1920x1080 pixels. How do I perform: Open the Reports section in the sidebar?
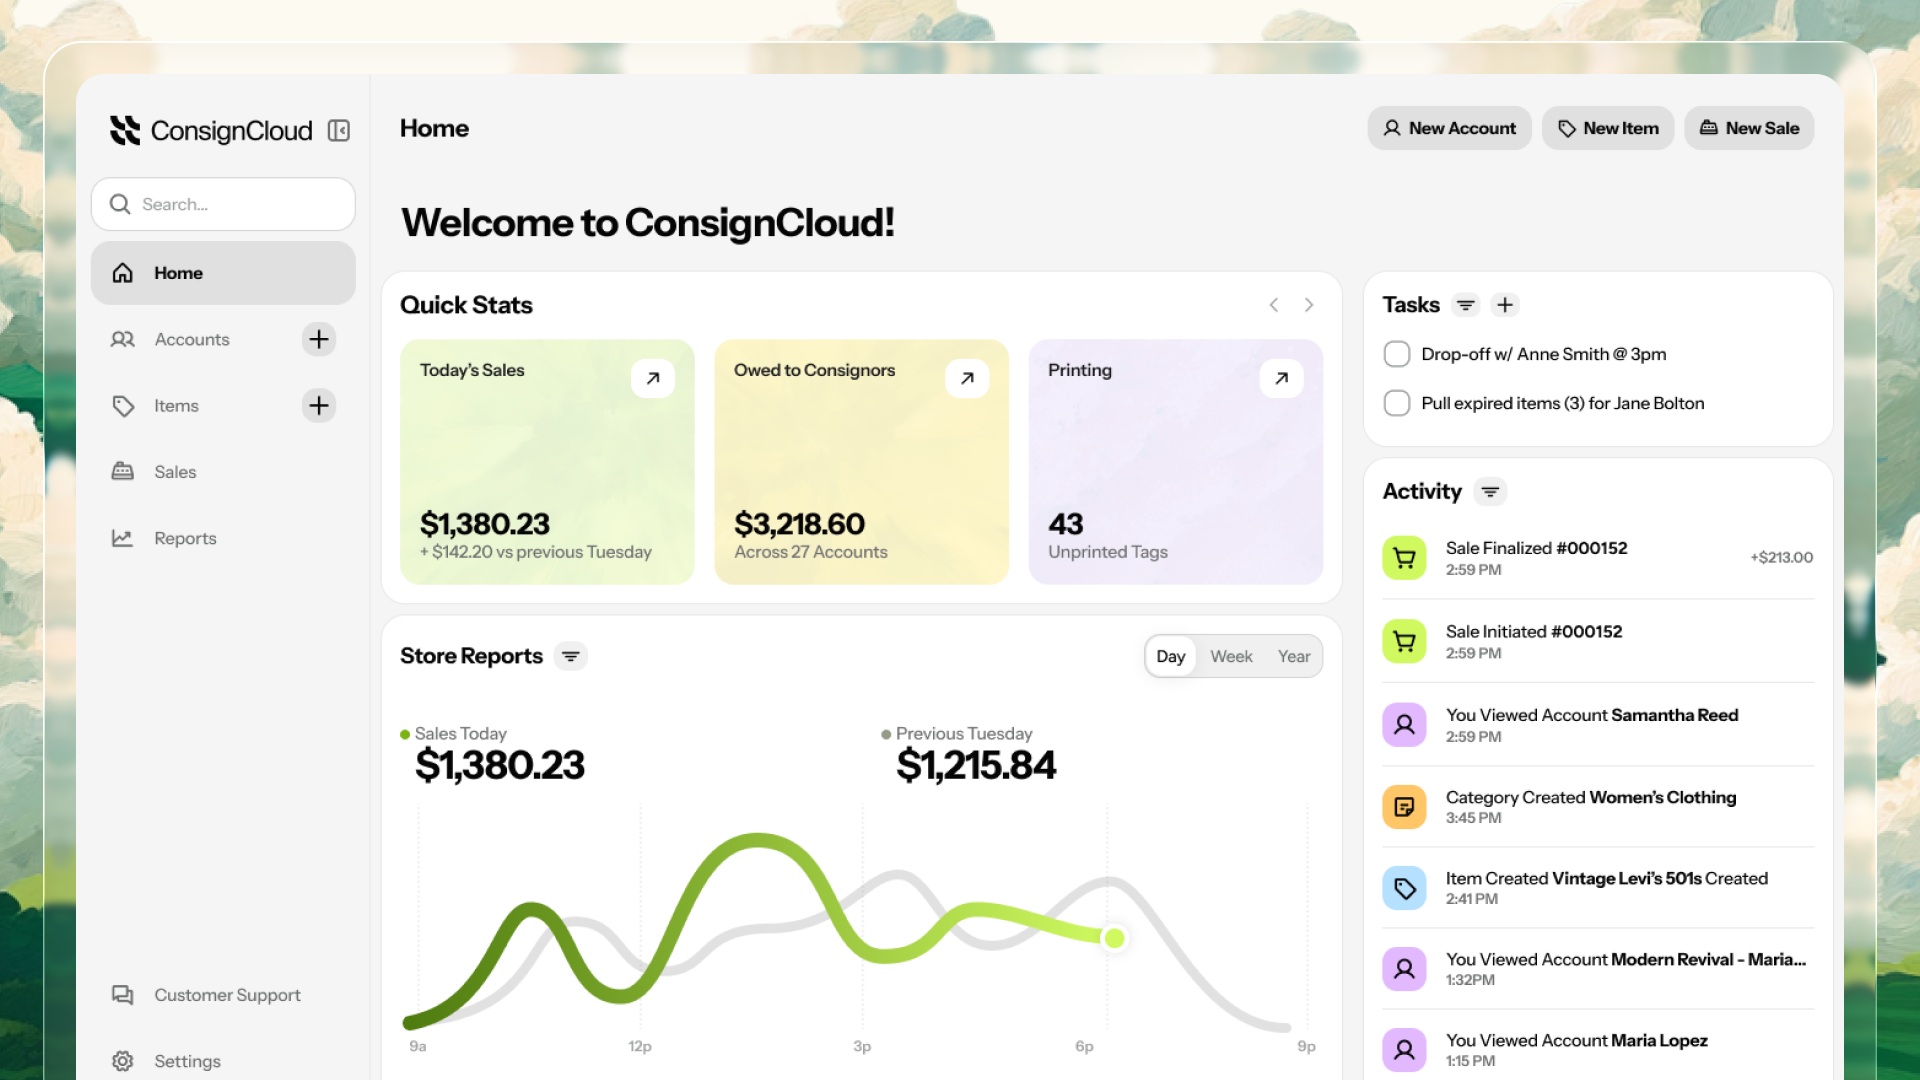pos(185,538)
